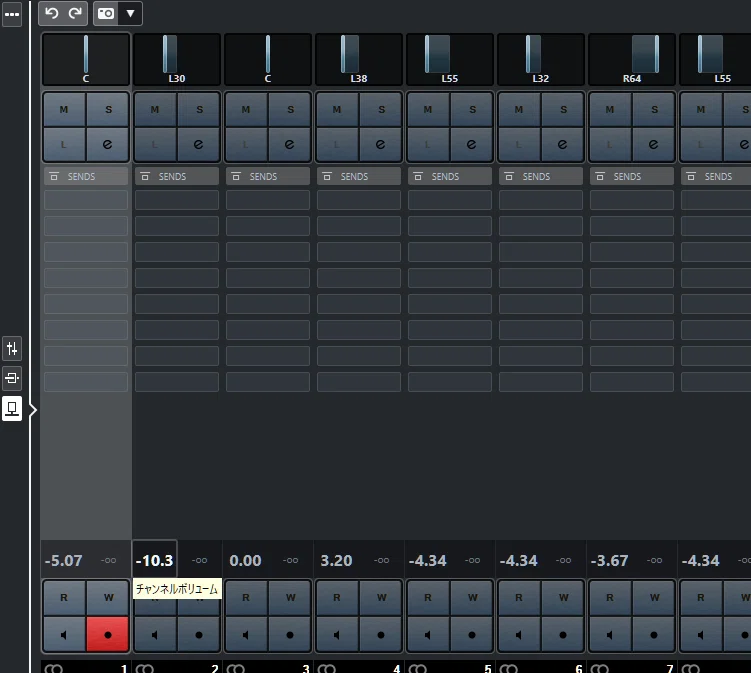Screen dimensions: 751x673
Task: Click the channel 7 volume value -3.67
Action: click(x=609, y=560)
